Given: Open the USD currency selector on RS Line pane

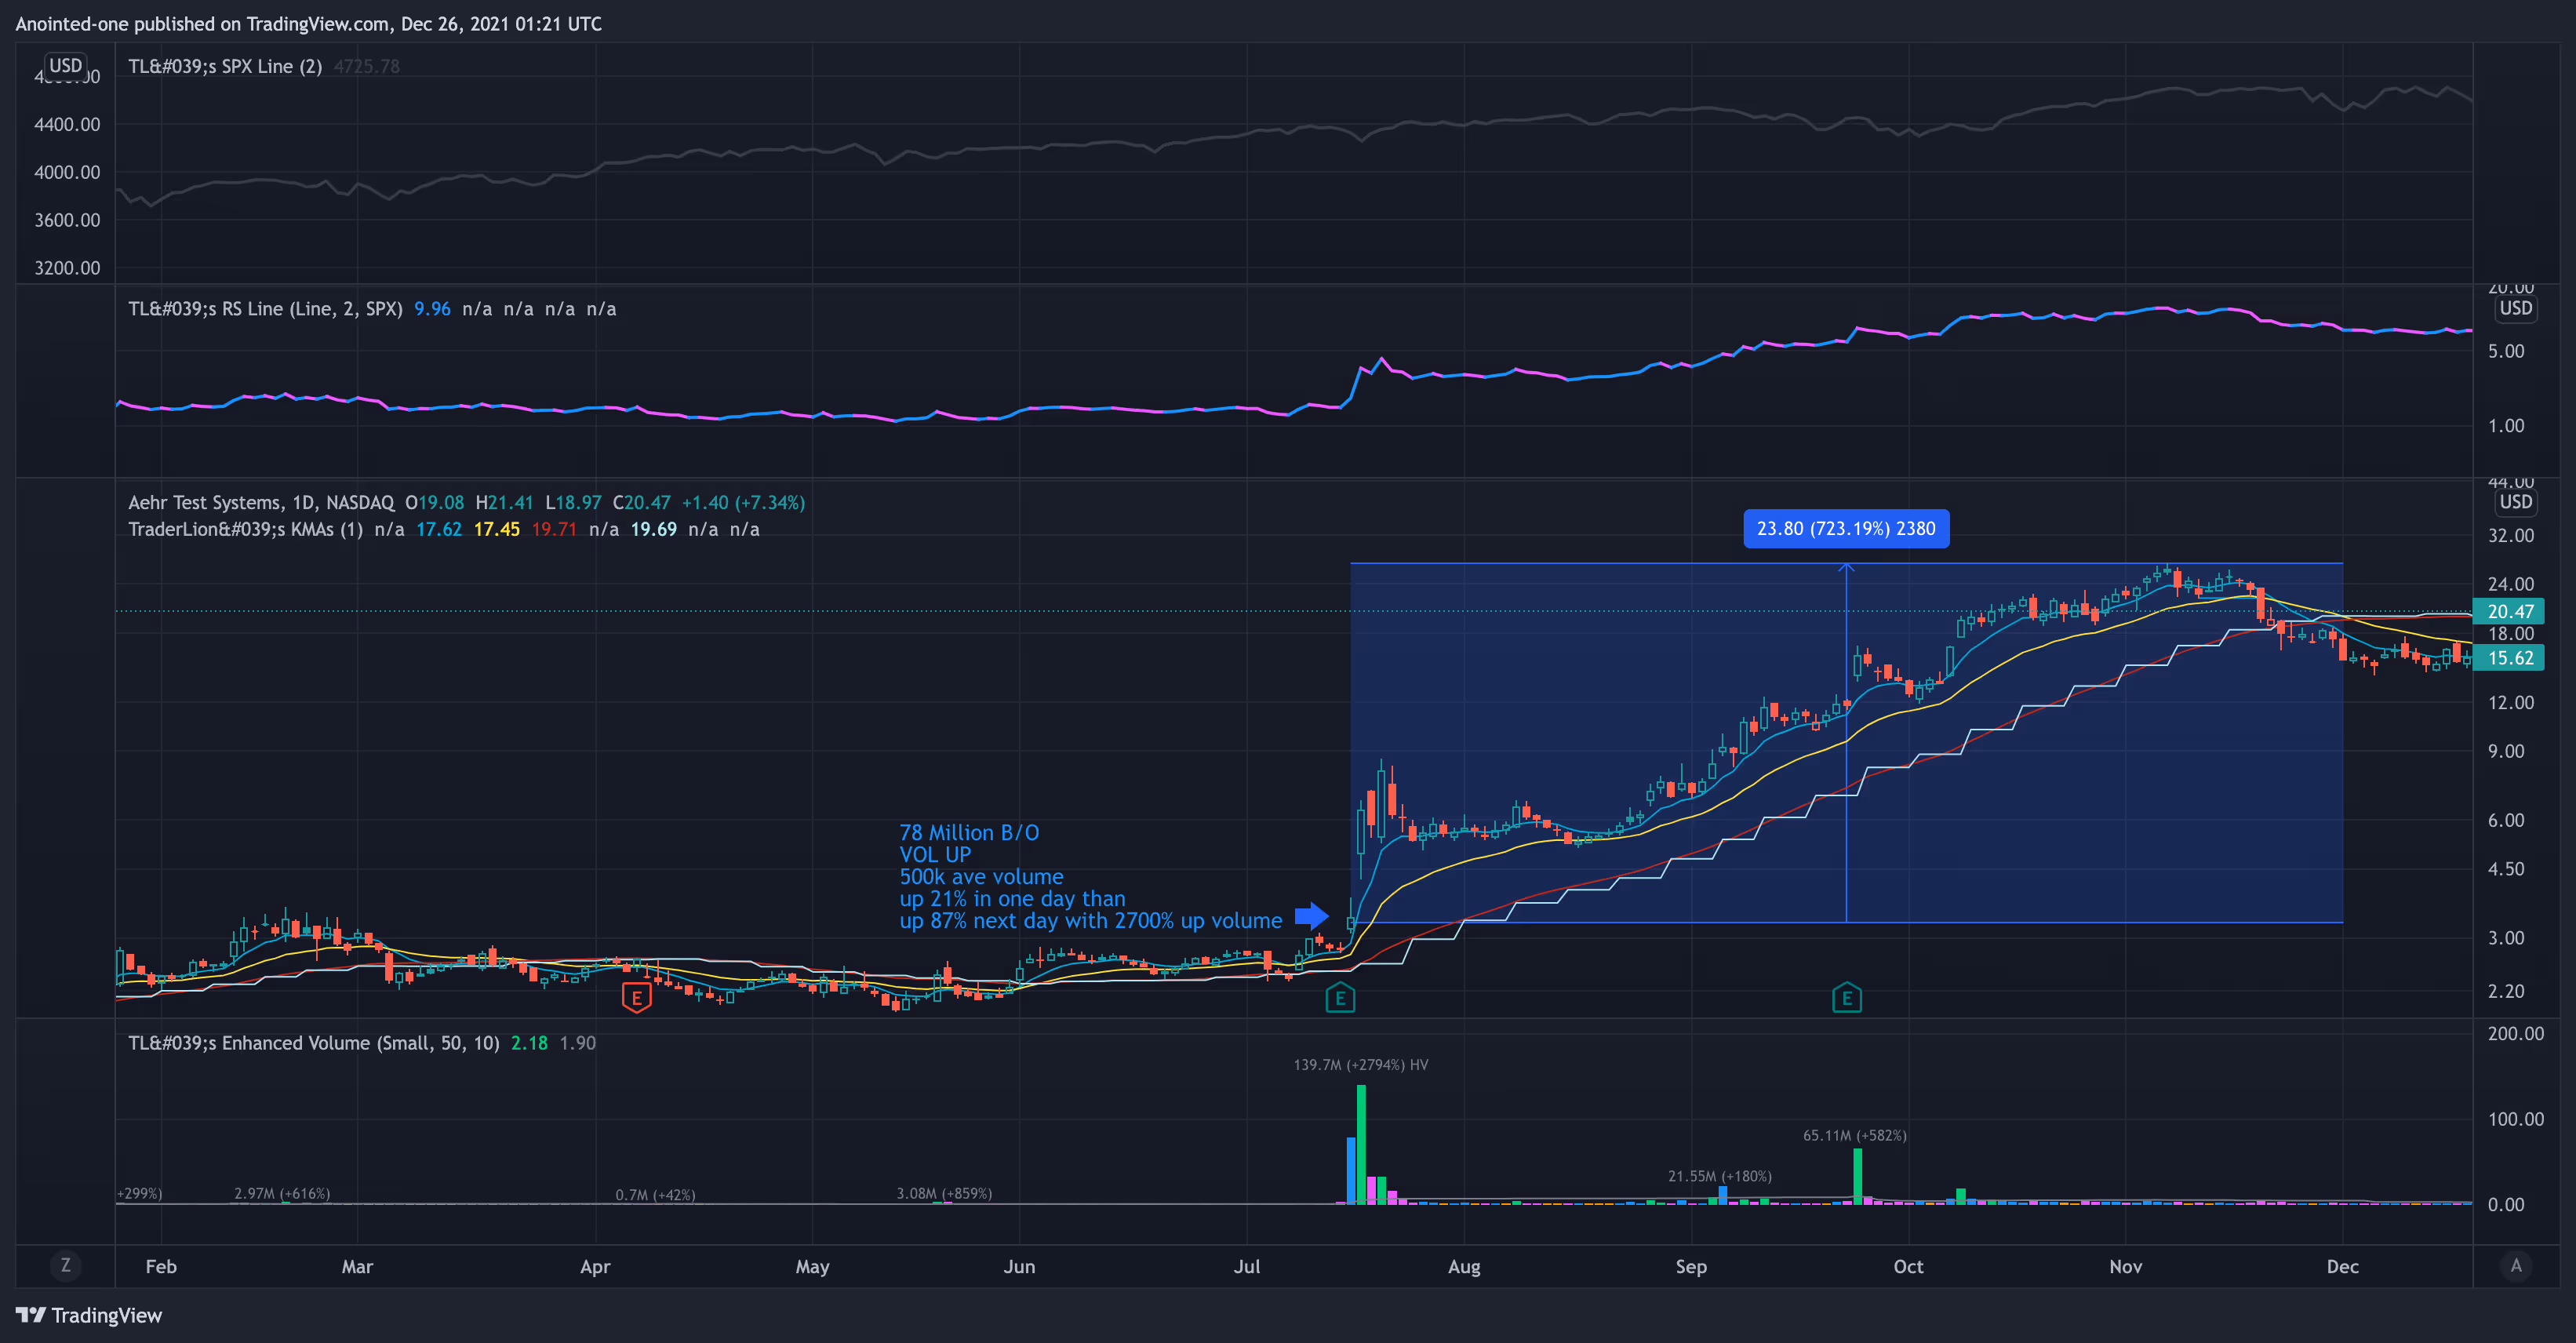Looking at the screenshot, I should click(2516, 308).
